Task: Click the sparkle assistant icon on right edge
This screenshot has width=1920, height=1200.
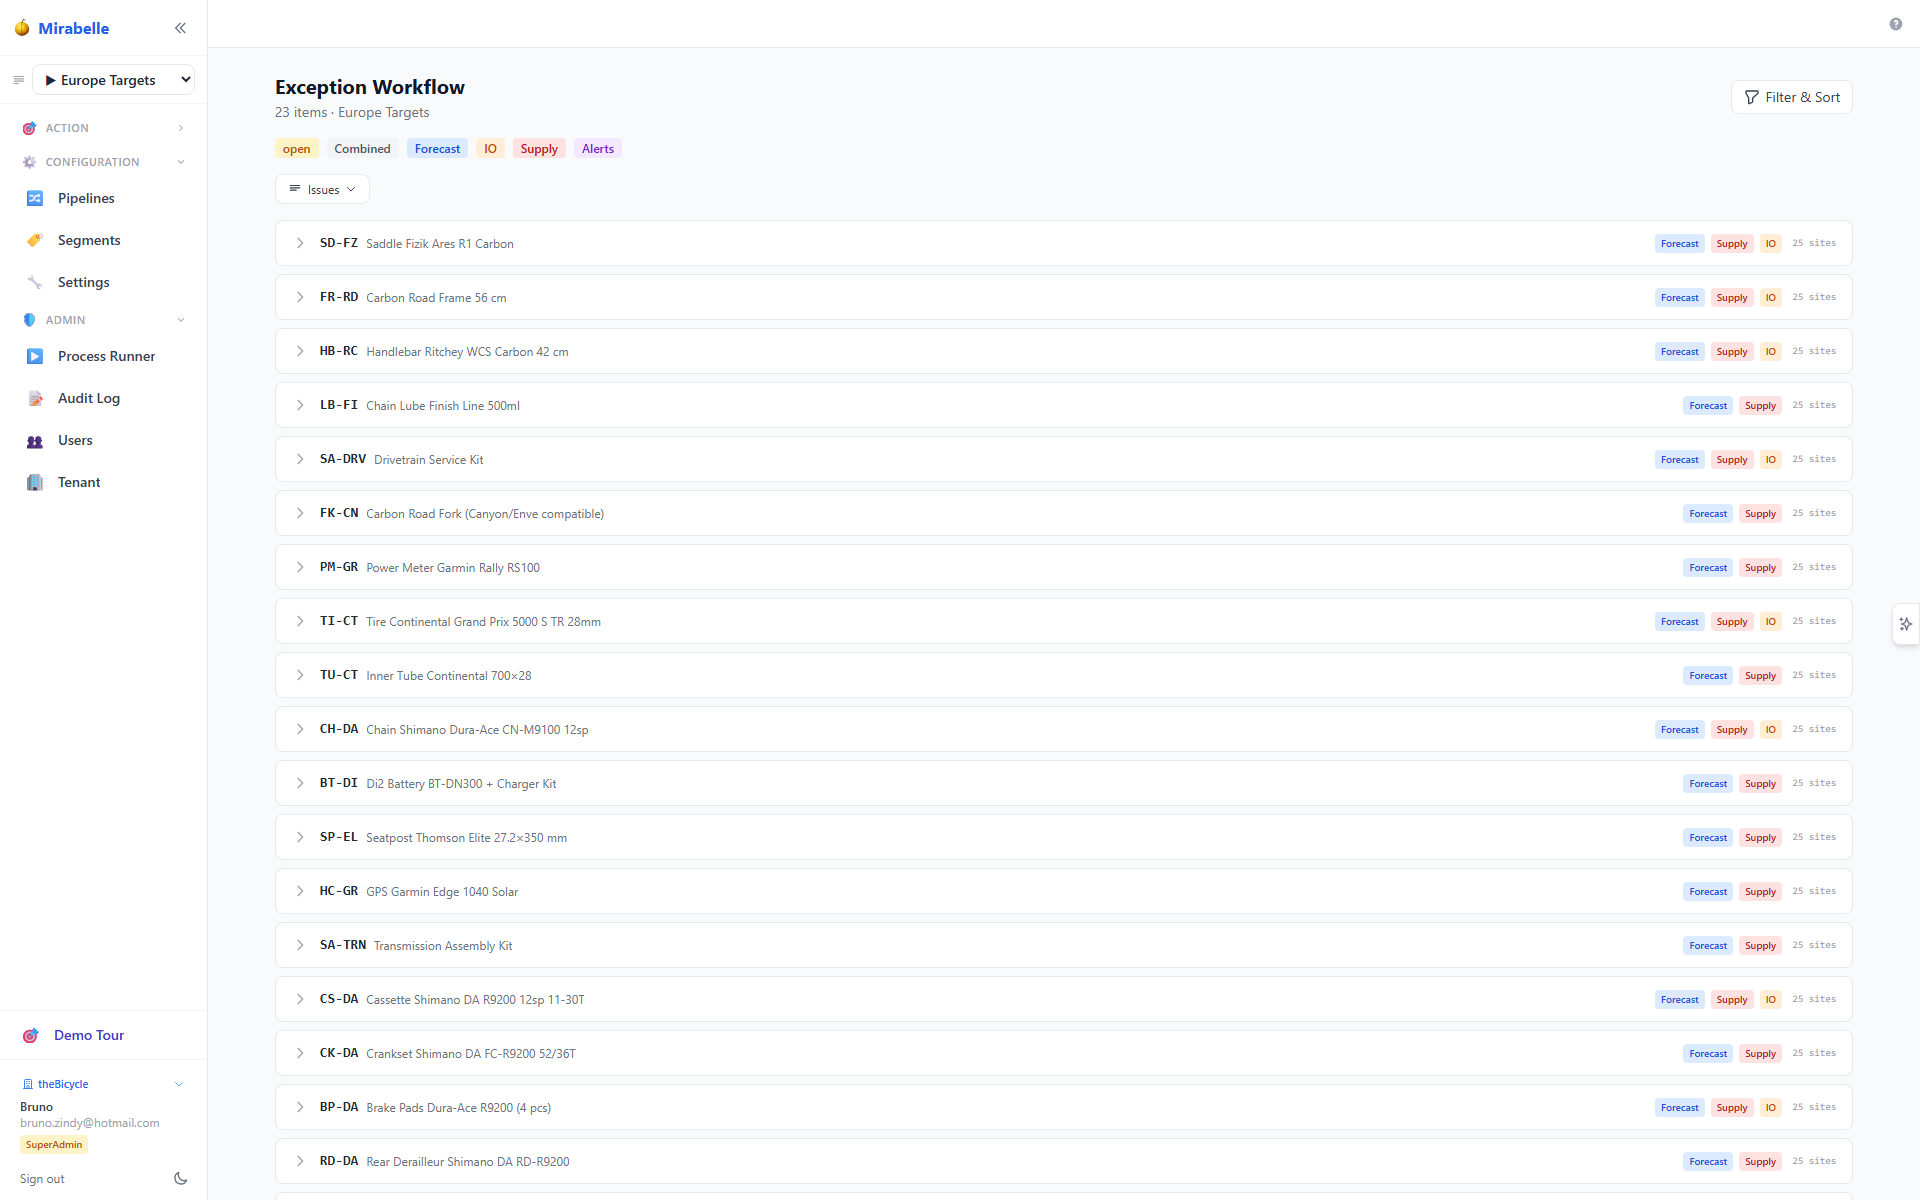Action: tap(1906, 624)
